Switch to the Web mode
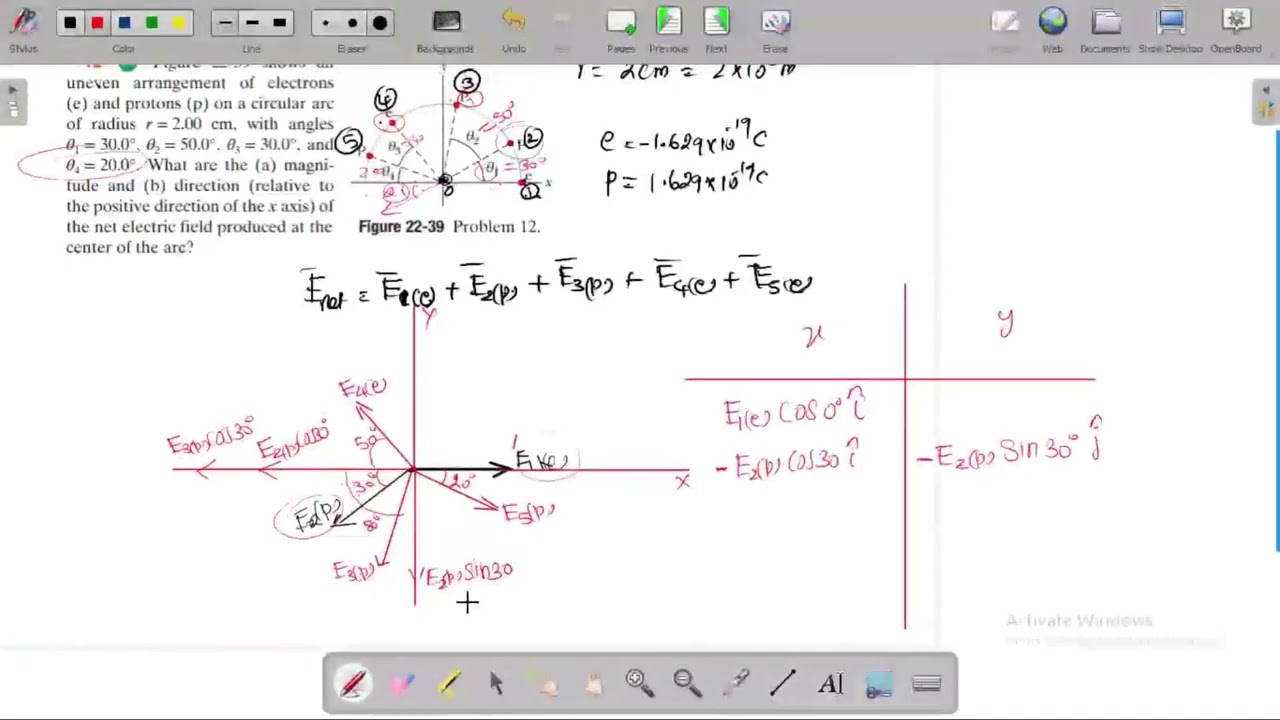 (x=1052, y=28)
